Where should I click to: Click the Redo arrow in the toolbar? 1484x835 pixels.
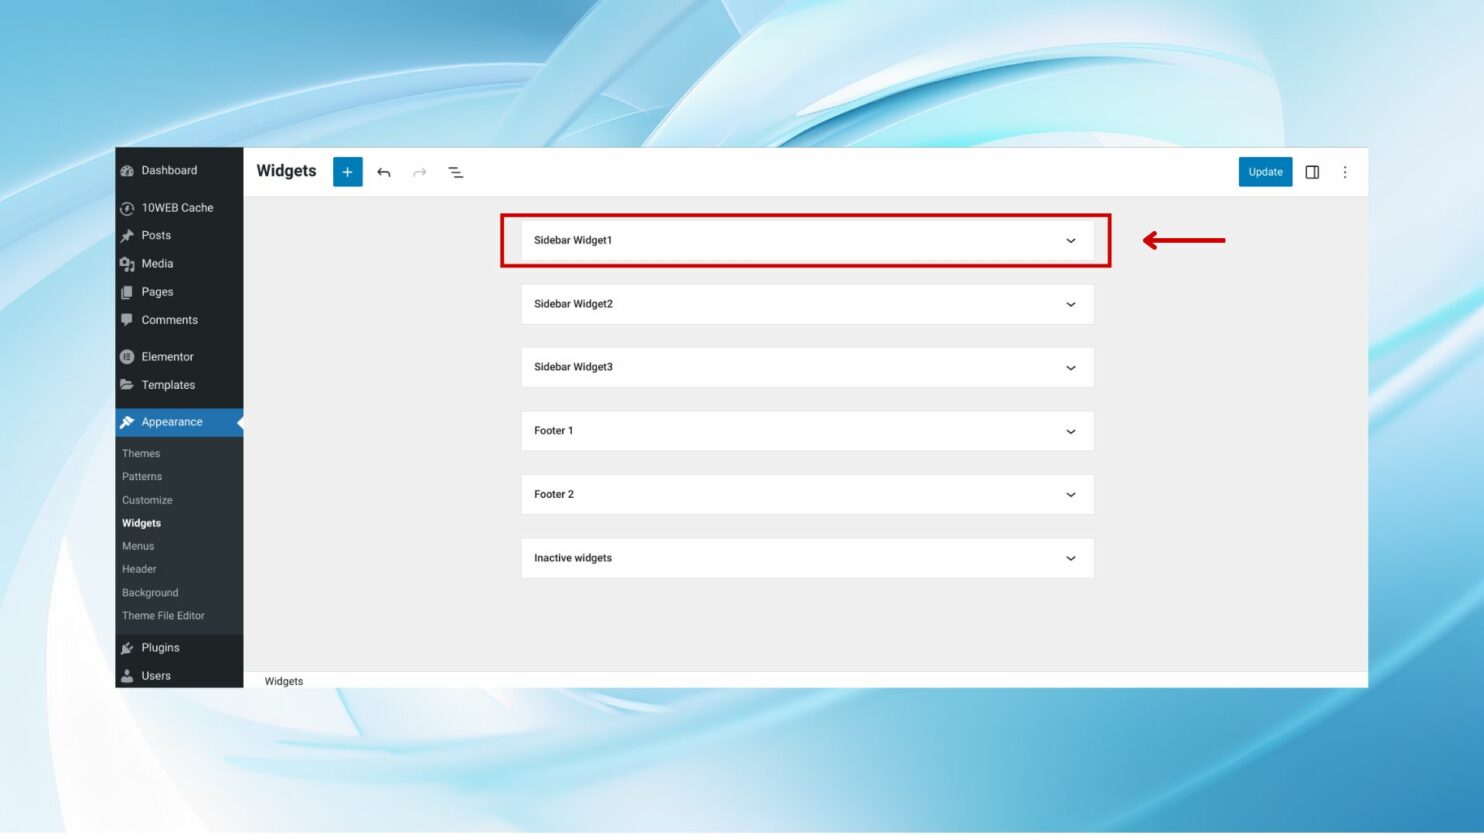tap(419, 171)
